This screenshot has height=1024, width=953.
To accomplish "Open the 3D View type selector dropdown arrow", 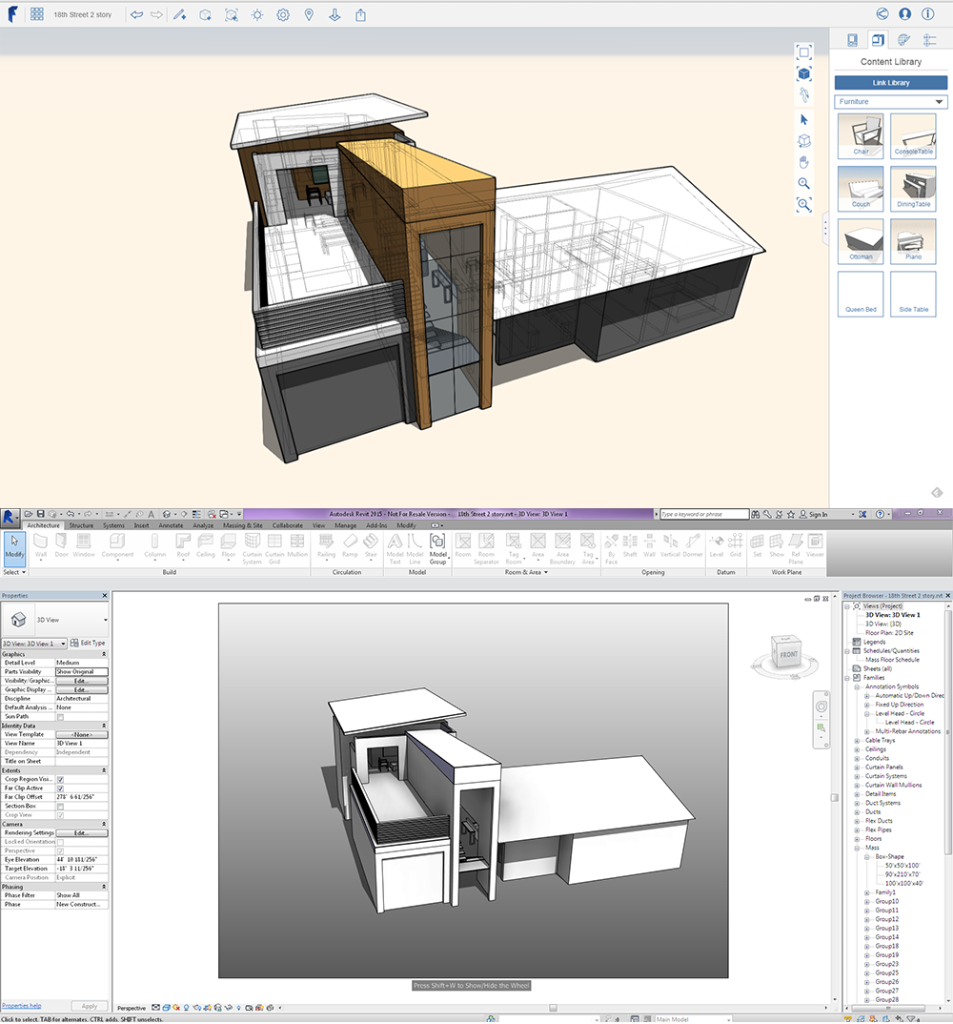I will (105, 620).
